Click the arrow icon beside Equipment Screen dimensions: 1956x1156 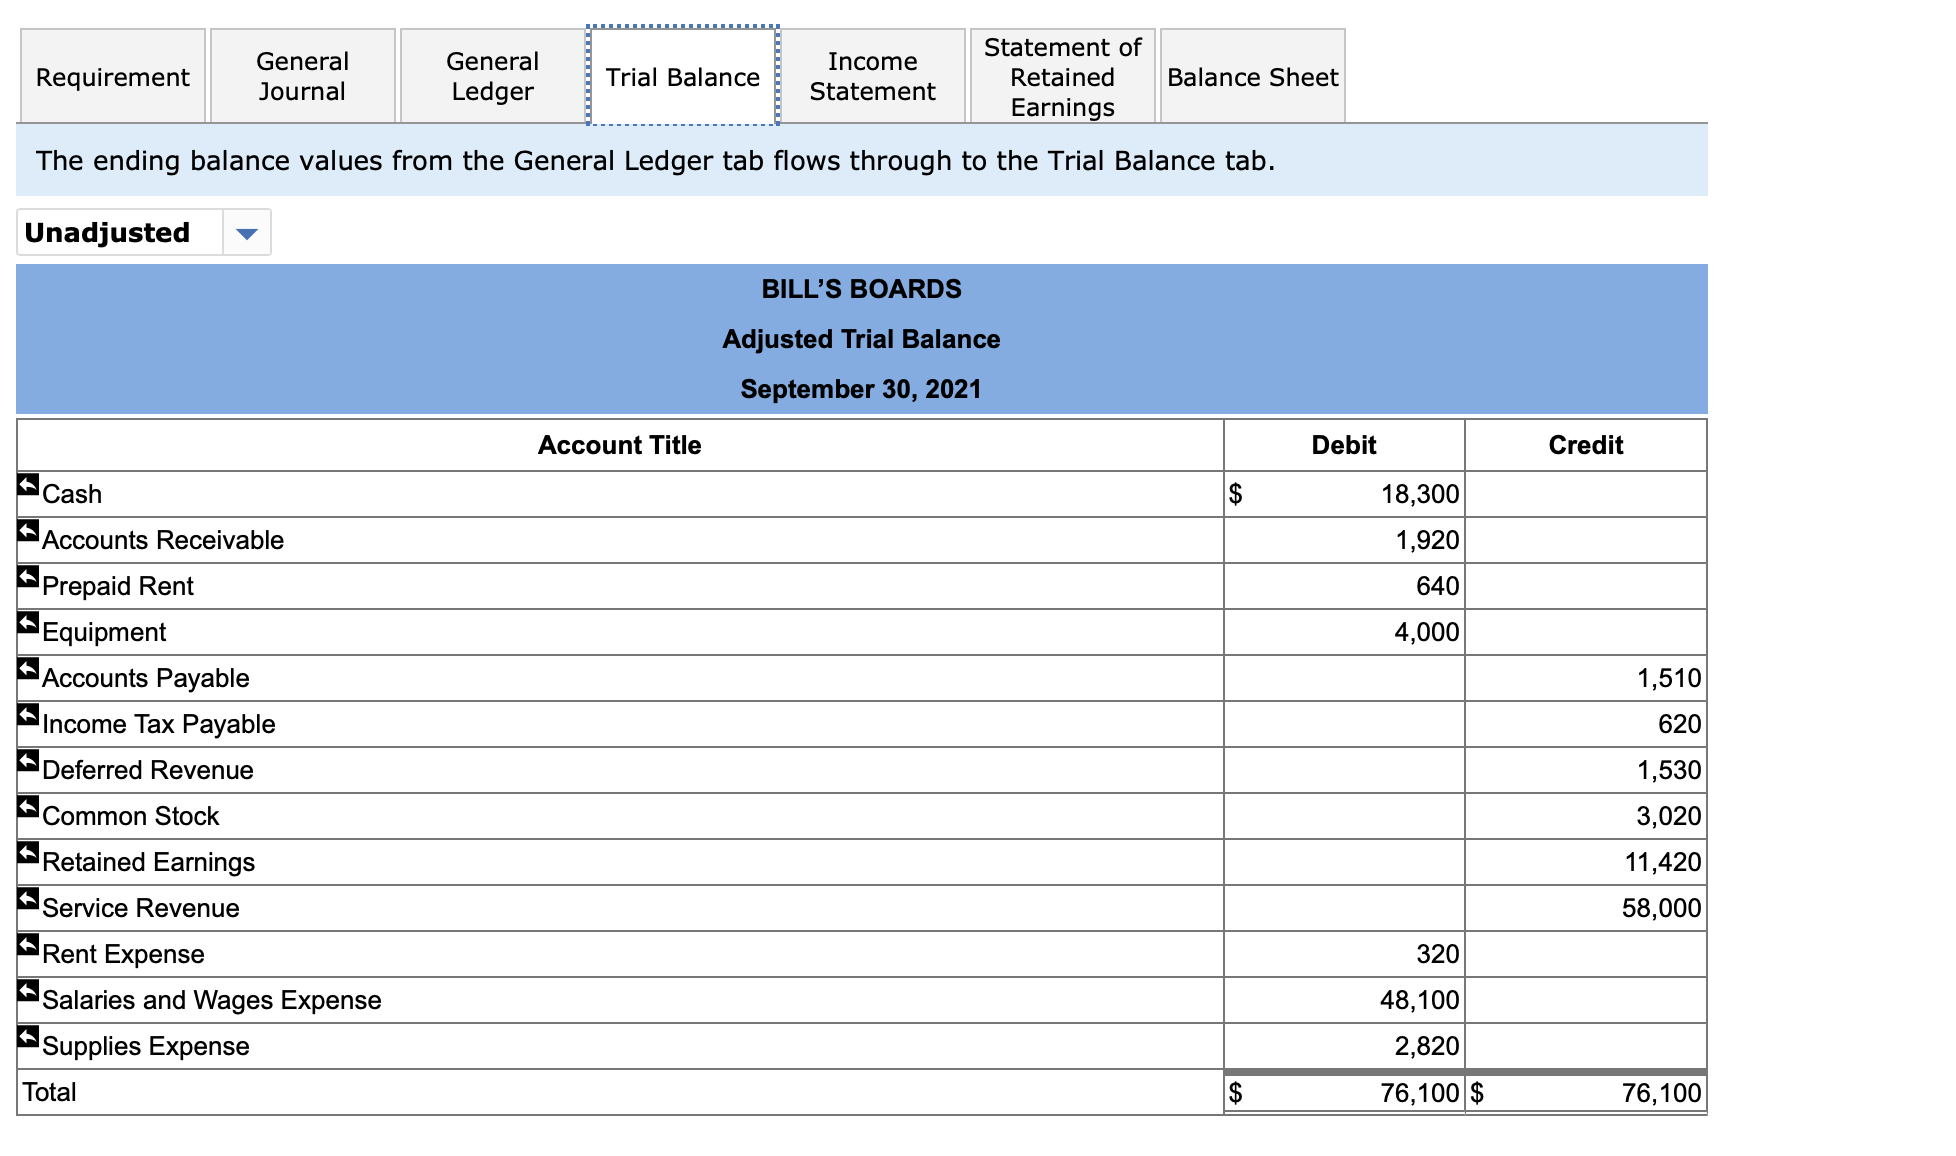pos(28,623)
